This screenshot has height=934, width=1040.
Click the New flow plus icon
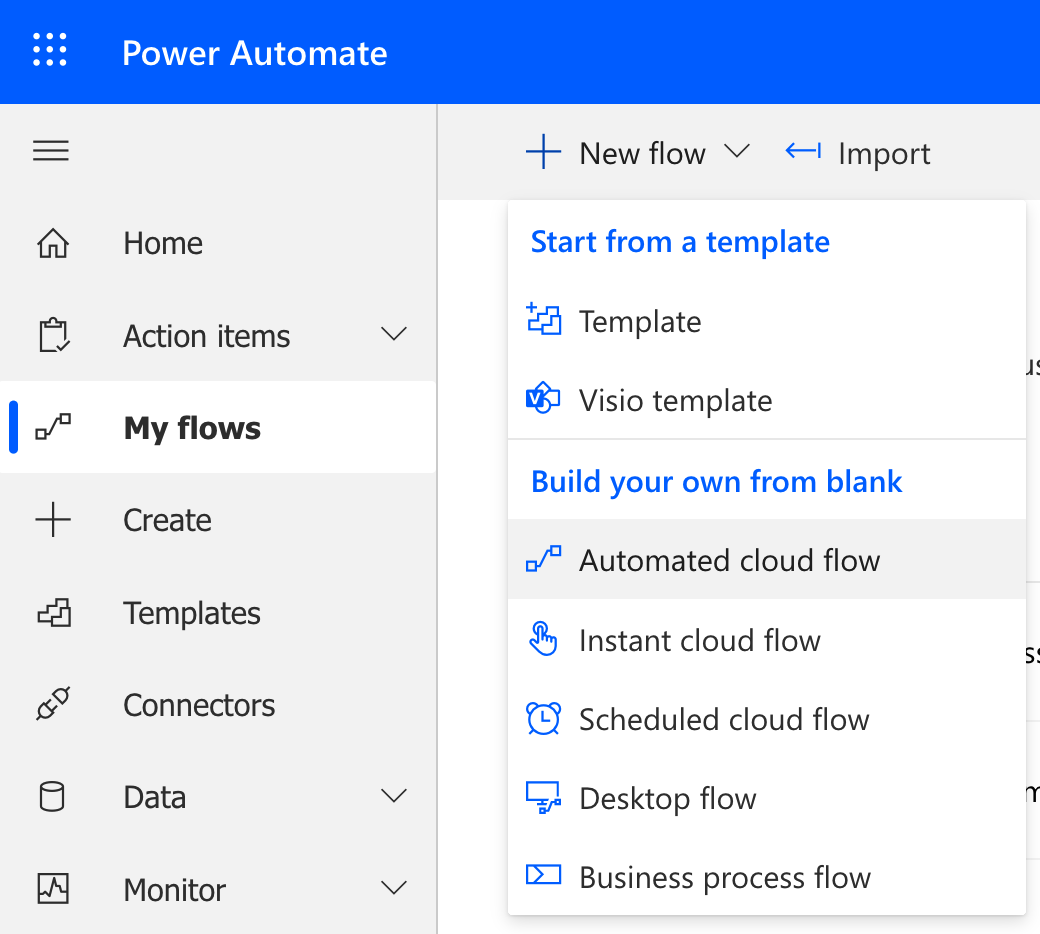point(543,152)
